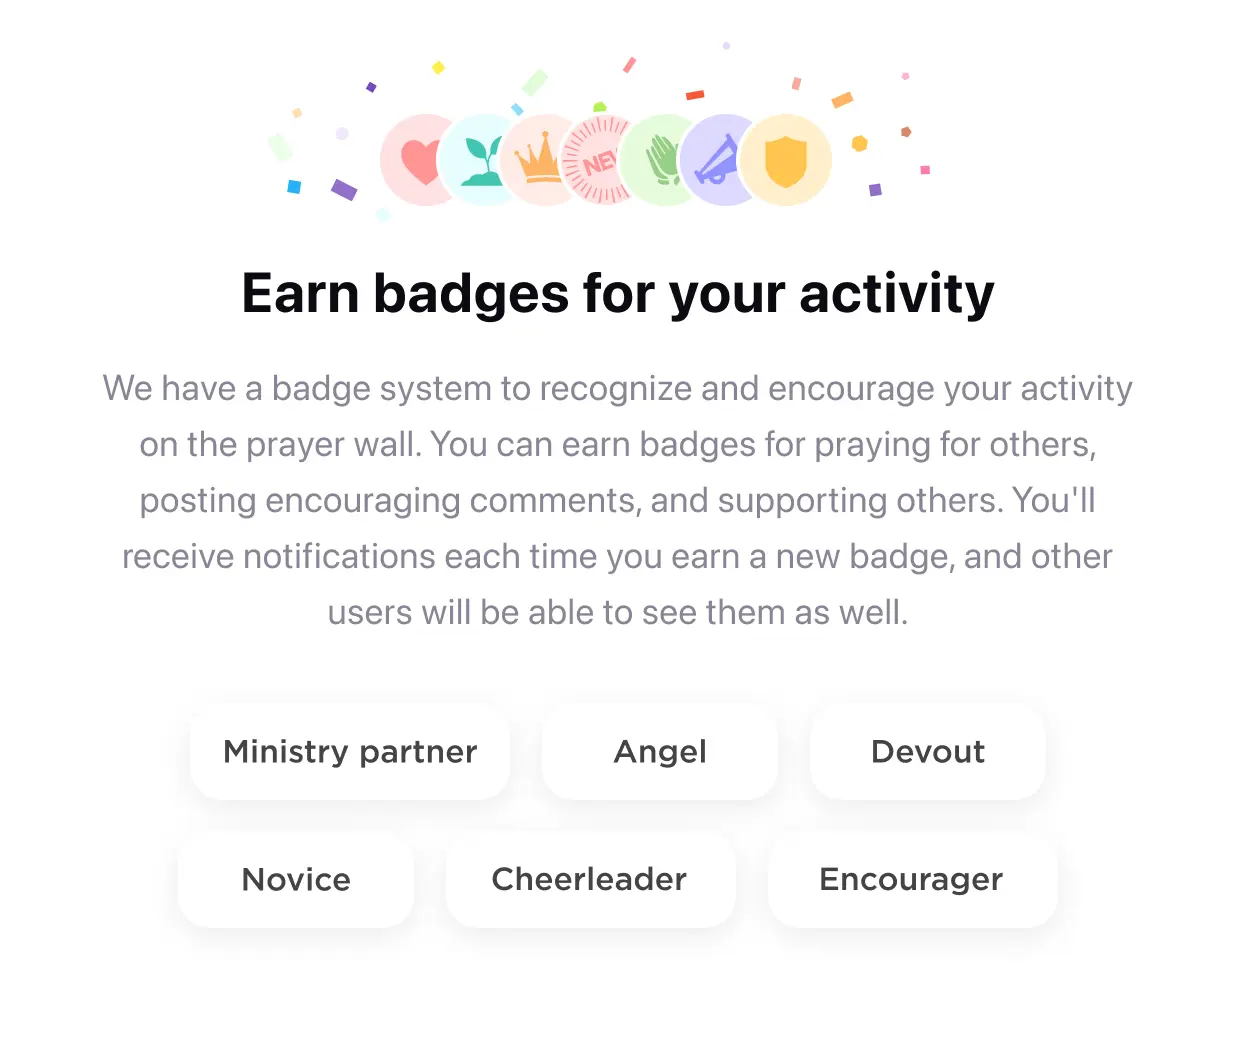The image size is (1248, 1040).
Task: Select the purple megaphone badge icon
Action: coord(720,160)
